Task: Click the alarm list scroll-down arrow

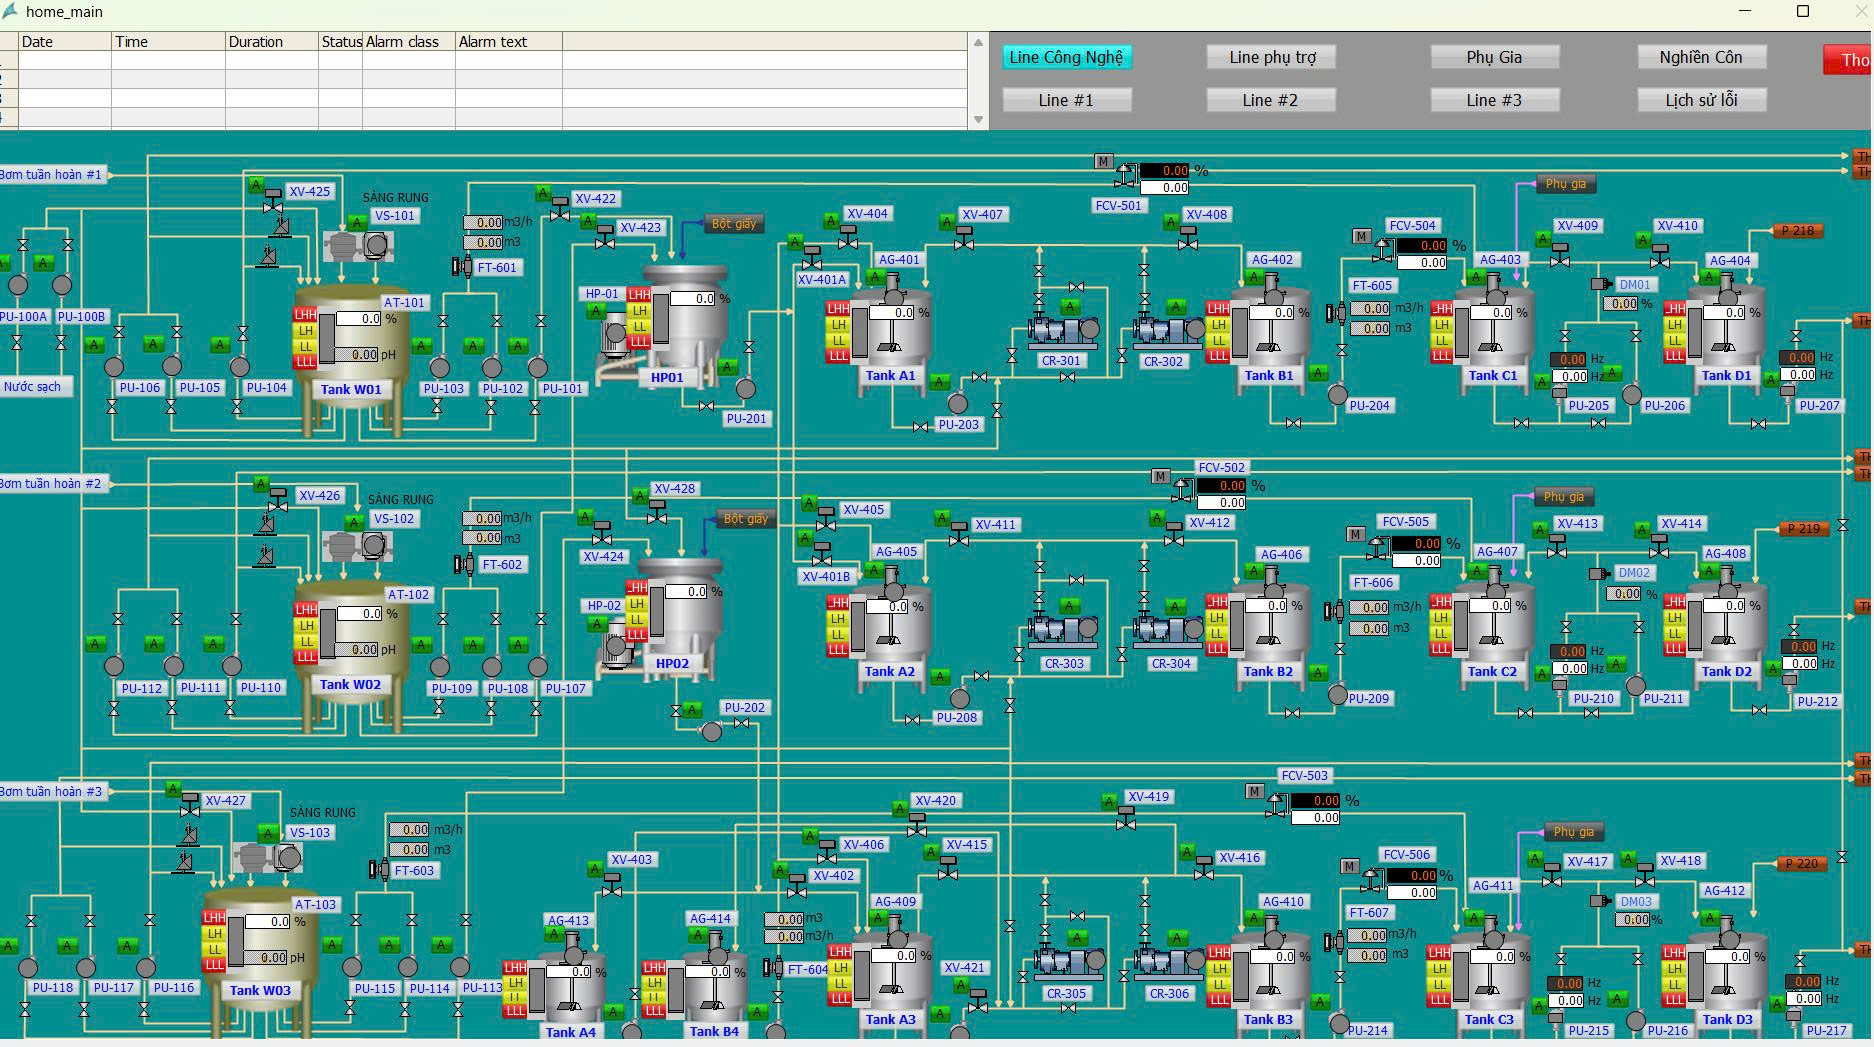Action: click(978, 120)
